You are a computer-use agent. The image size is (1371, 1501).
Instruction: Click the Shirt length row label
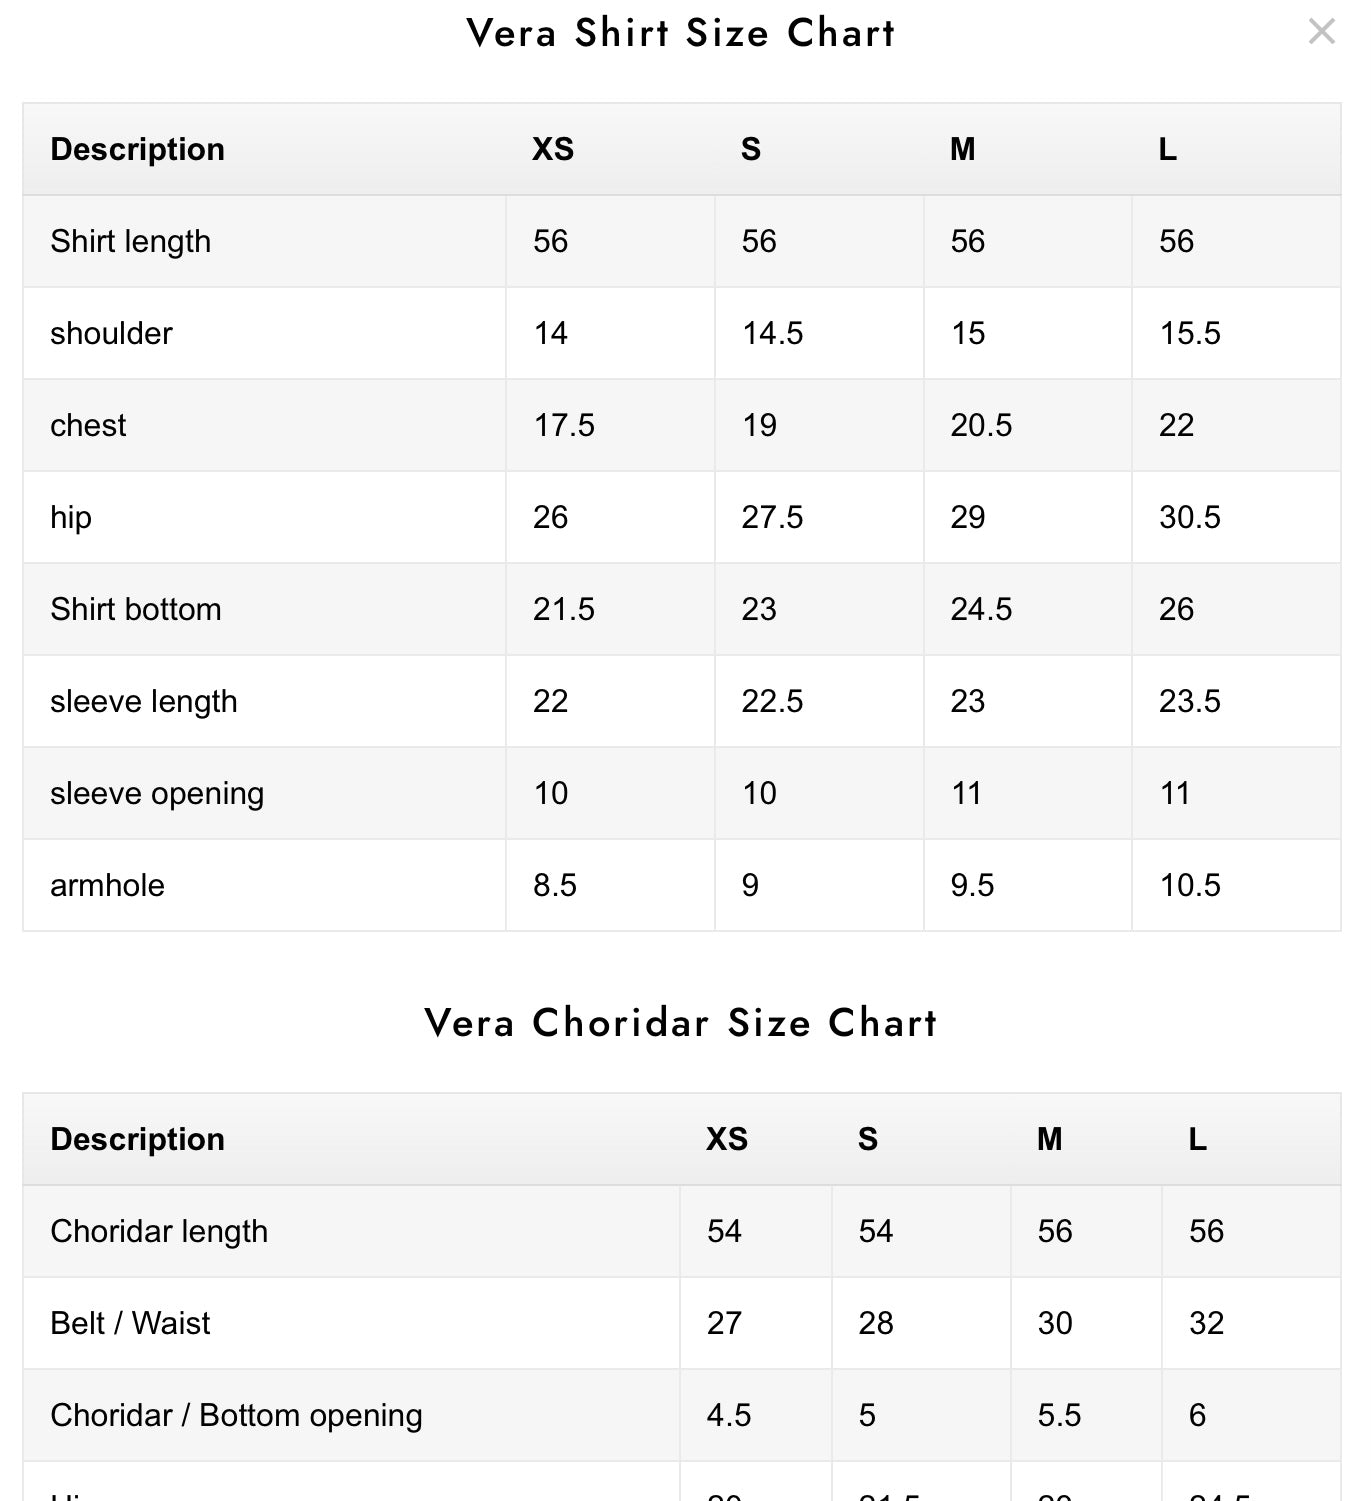point(130,241)
